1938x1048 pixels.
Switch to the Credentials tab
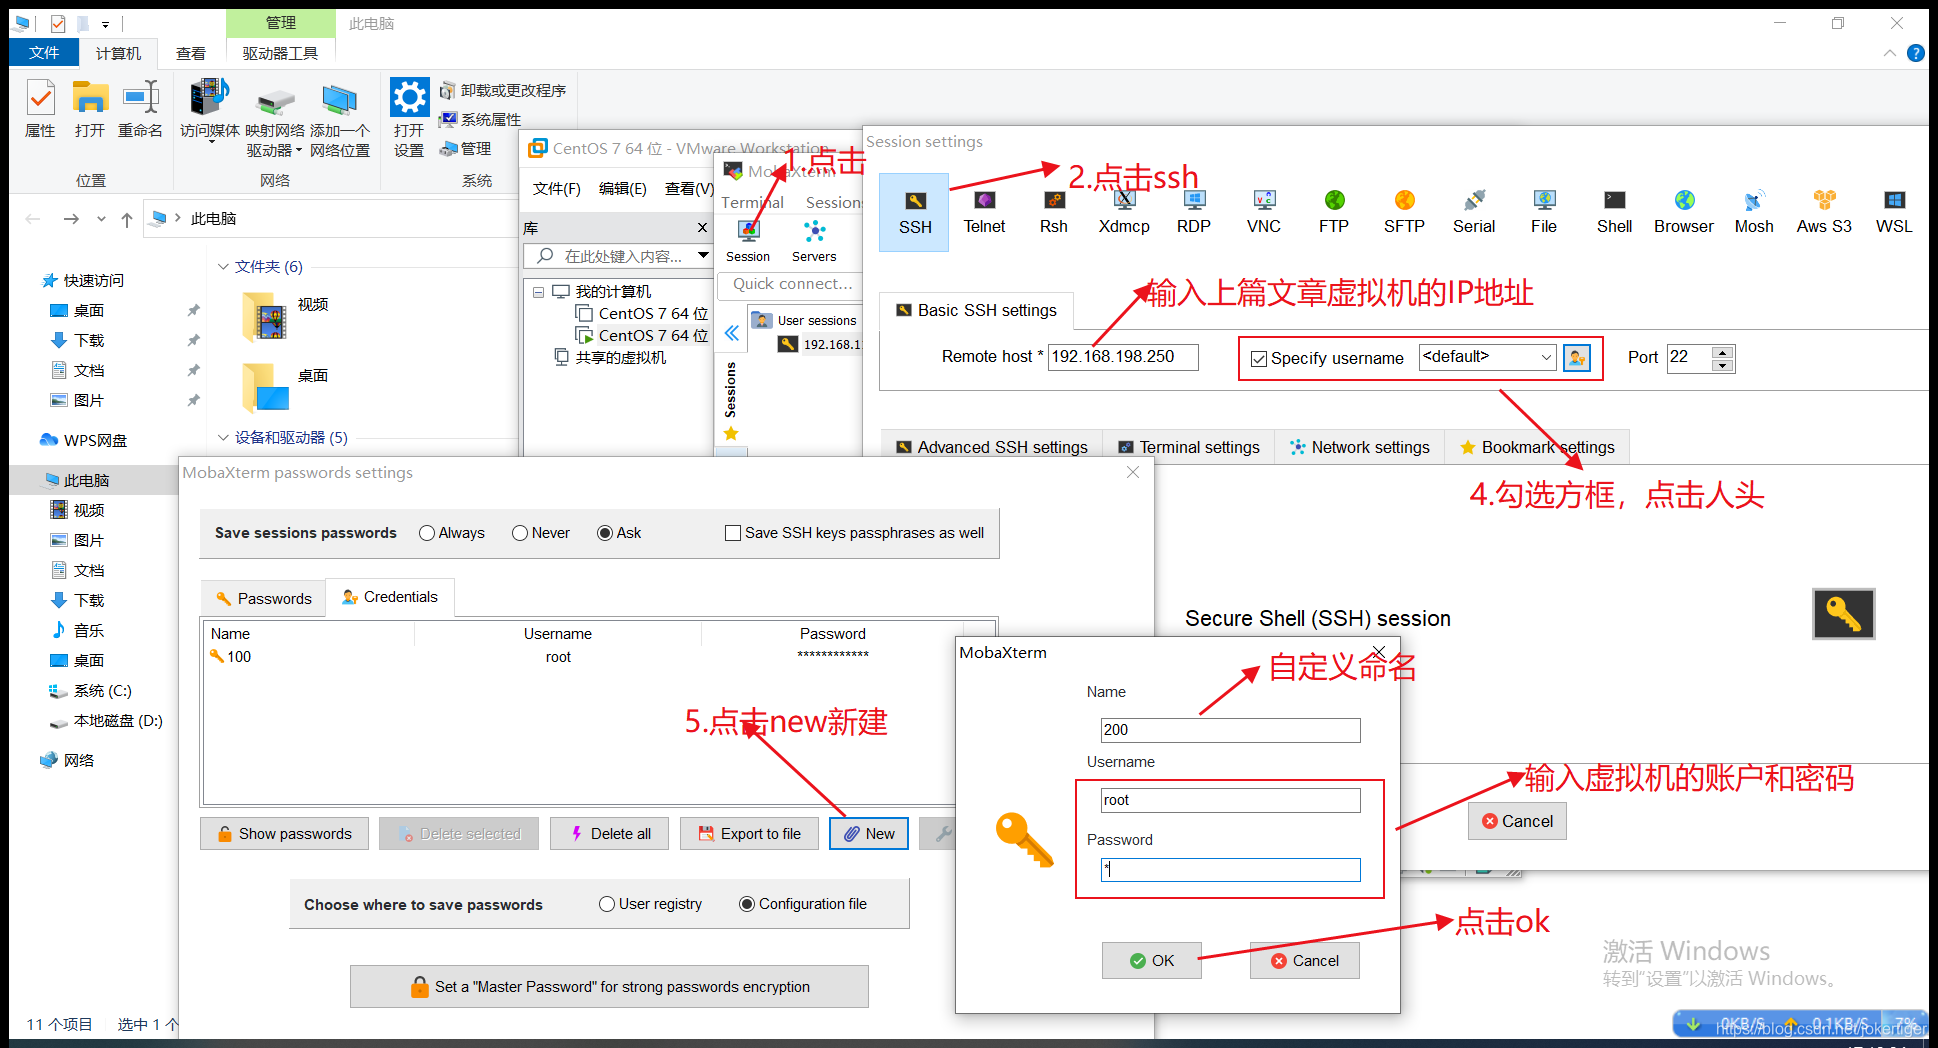pos(390,597)
